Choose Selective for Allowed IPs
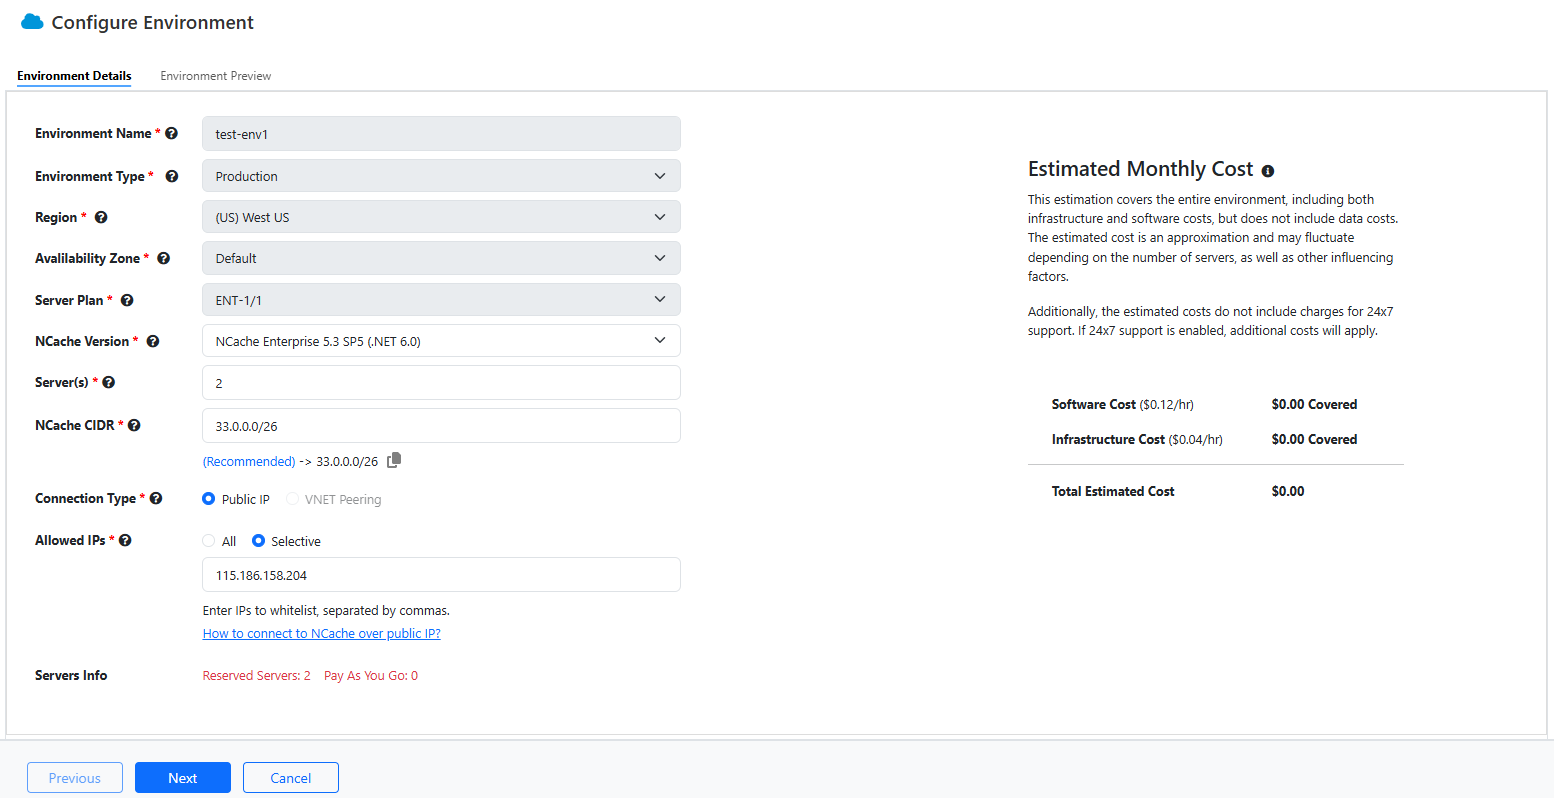This screenshot has height=798, width=1554. click(258, 541)
